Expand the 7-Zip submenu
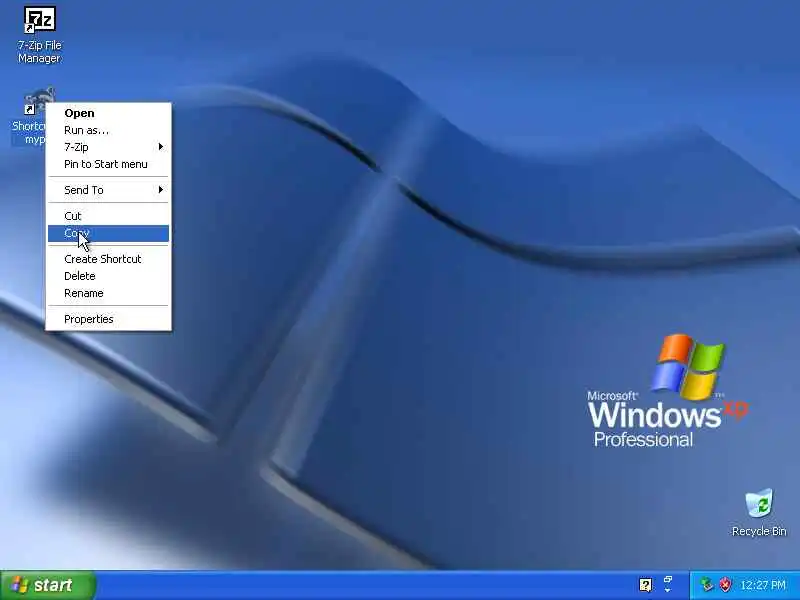The height and width of the screenshot is (600, 800). click(x=108, y=147)
